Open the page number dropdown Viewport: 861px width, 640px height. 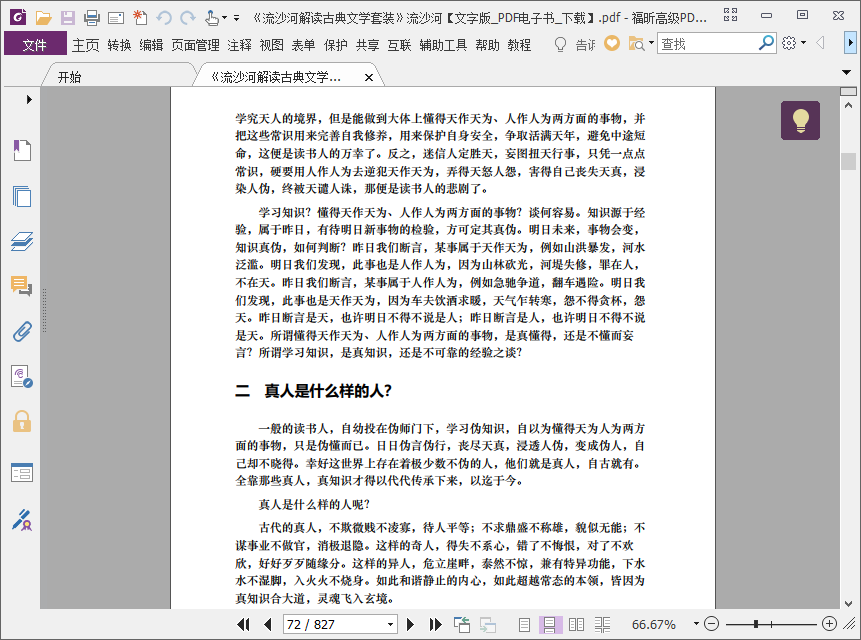point(390,625)
